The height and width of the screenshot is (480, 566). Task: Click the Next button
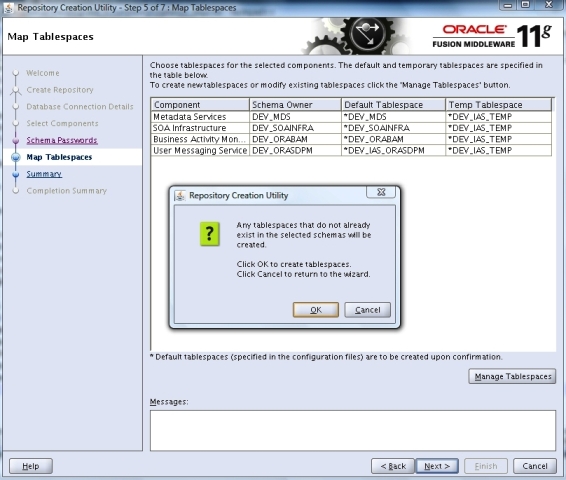click(437, 466)
